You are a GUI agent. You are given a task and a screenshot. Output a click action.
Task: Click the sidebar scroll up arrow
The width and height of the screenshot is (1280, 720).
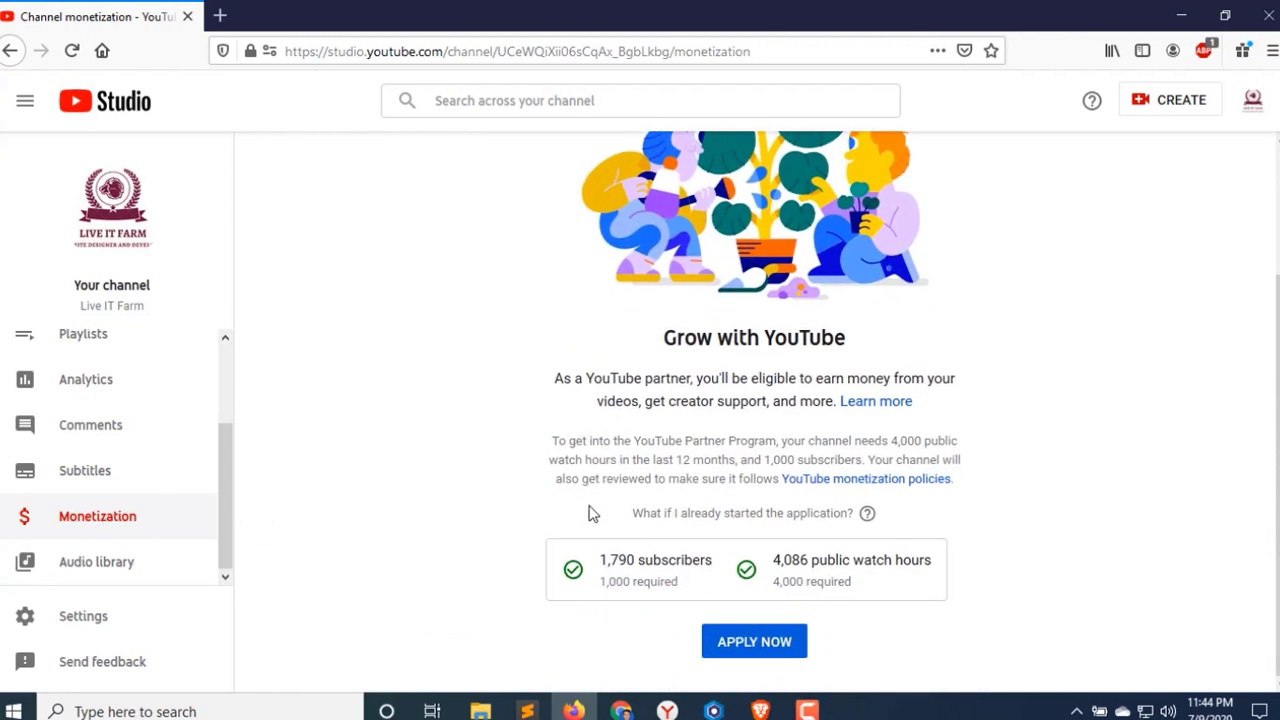225,338
